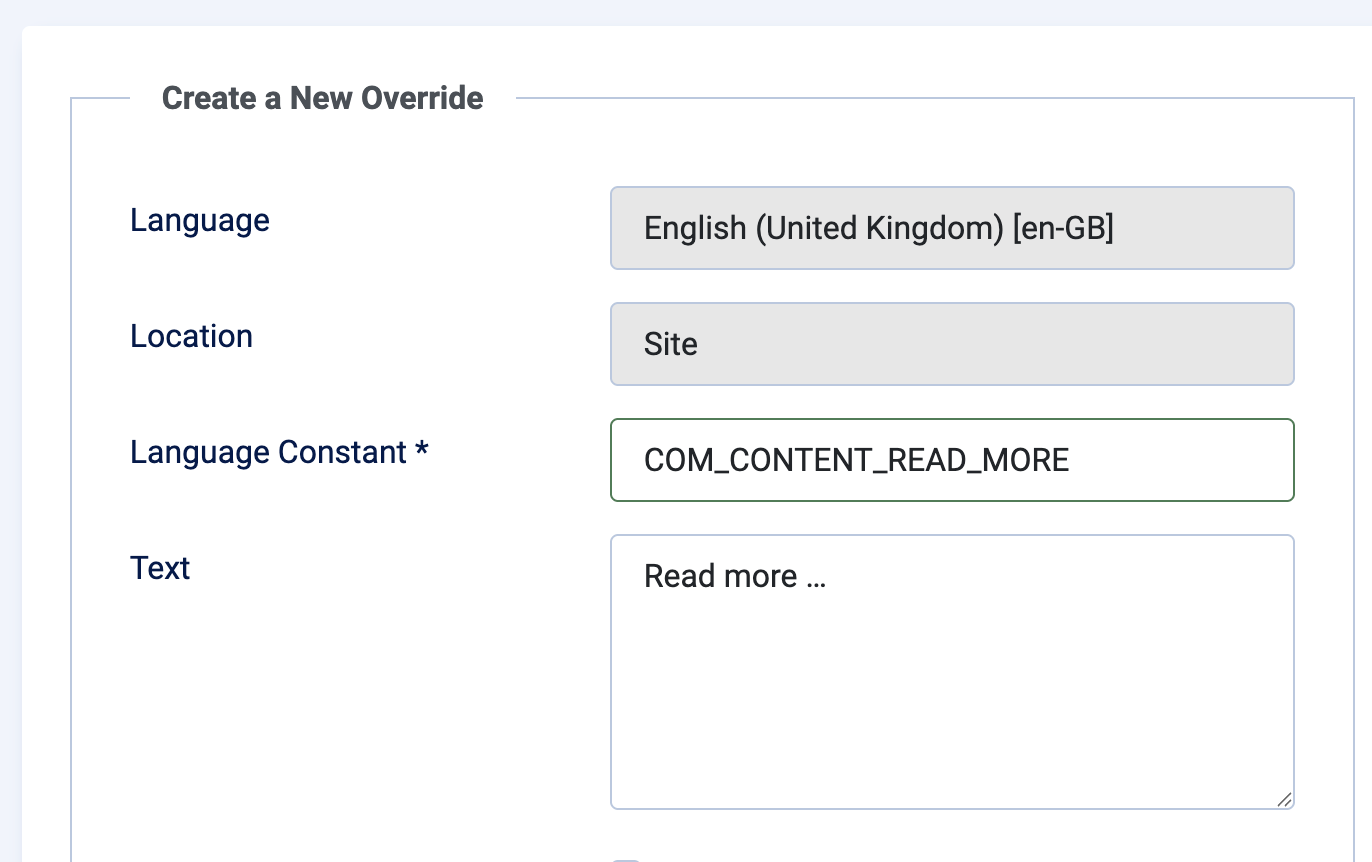Image resolution: width=1372 pixels, height=862 pixels.
Task: Click the 'Language Constant *' label
Action: [x=279, y=452]
